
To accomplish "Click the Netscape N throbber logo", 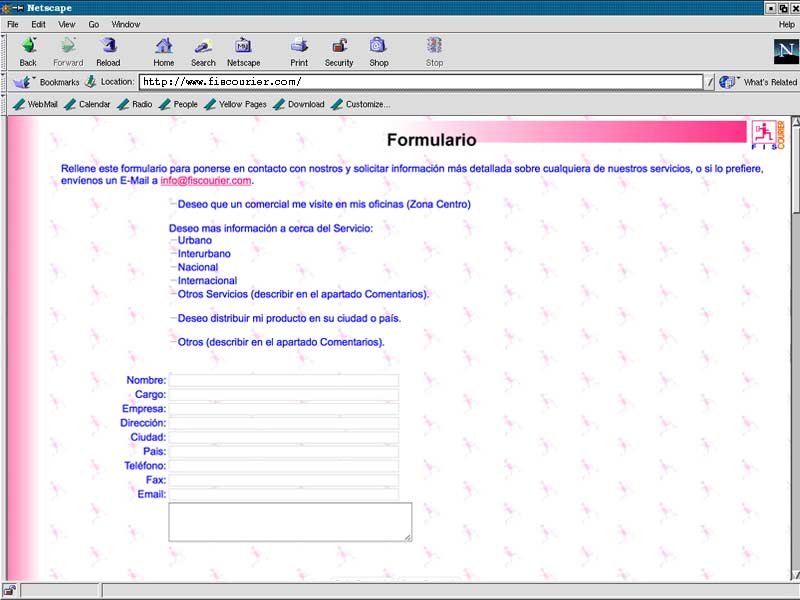I will [x=786, y=51].
